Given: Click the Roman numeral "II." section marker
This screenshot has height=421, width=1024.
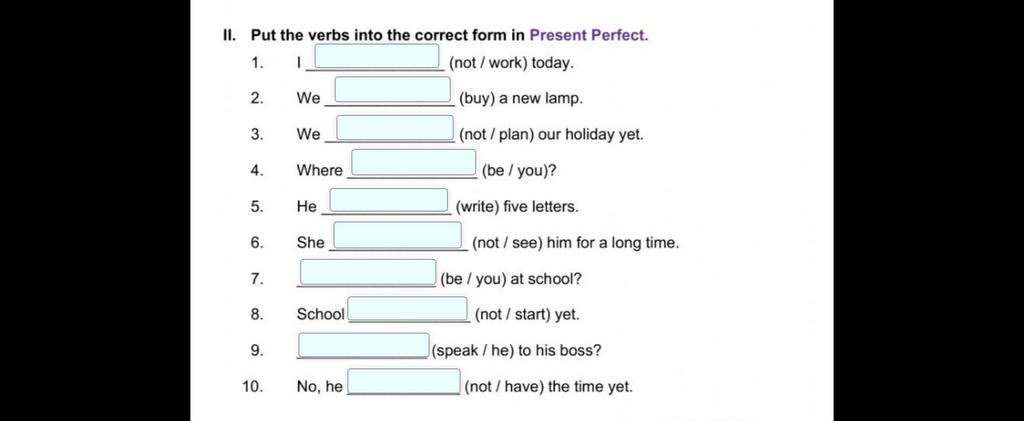Looking at the screenshot, I should [230, 35].
